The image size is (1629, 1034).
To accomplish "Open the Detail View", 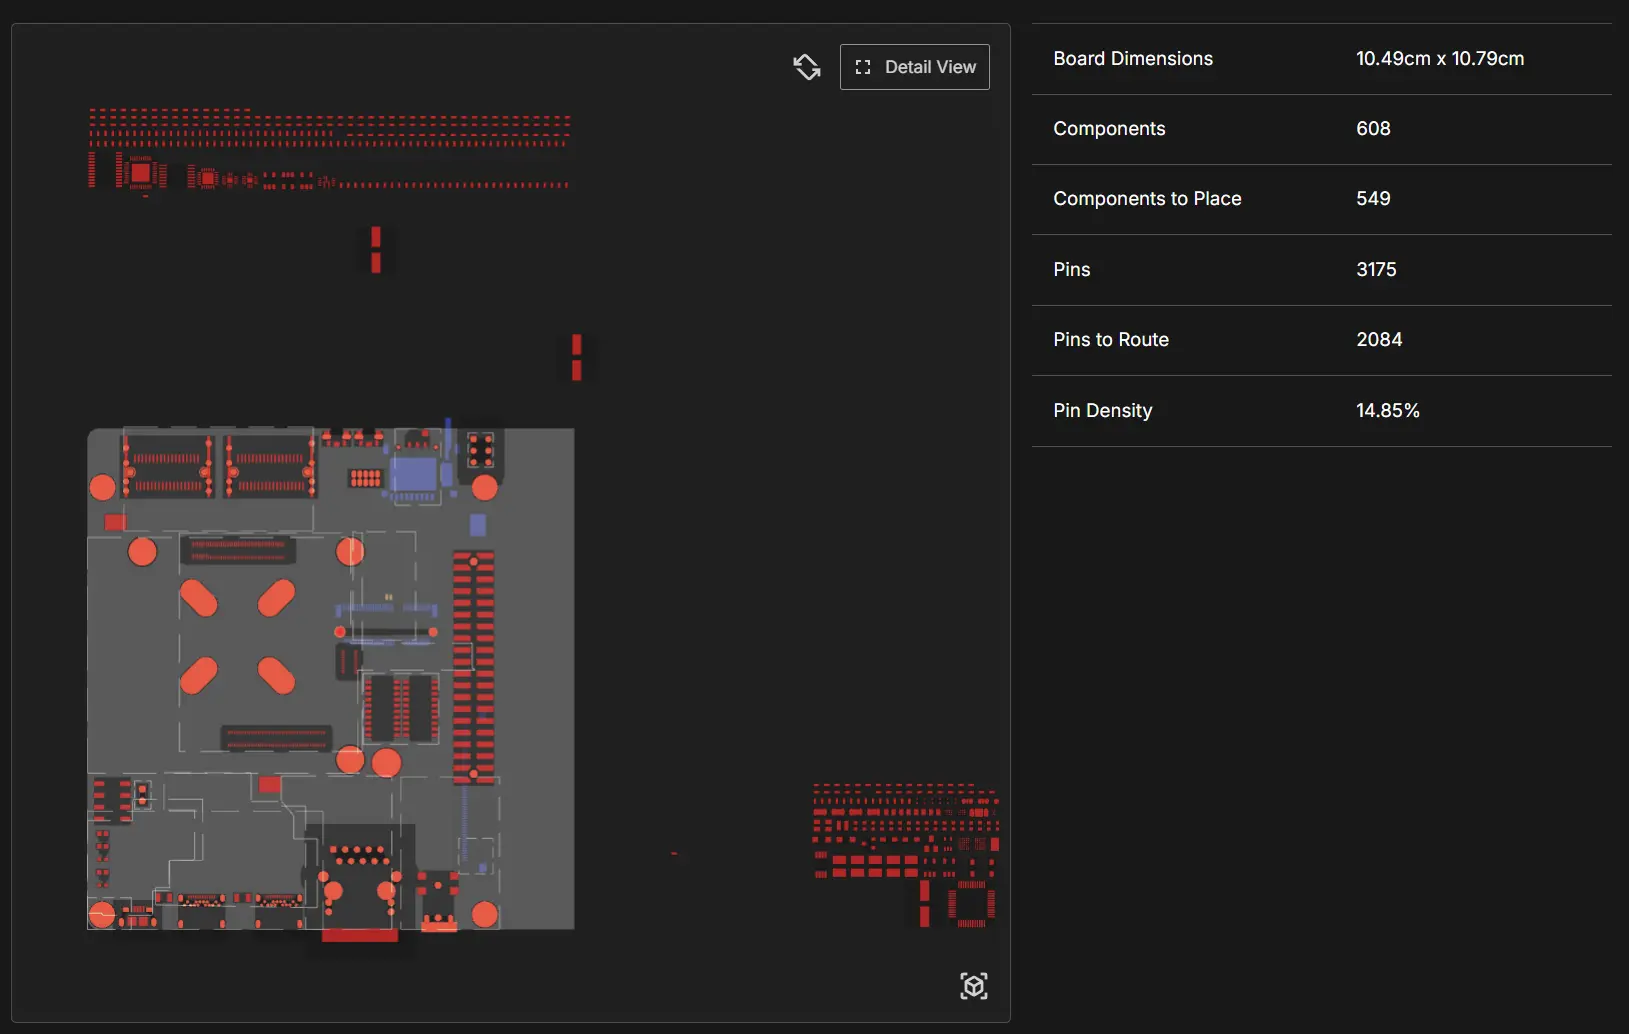I will pos(914,67).
